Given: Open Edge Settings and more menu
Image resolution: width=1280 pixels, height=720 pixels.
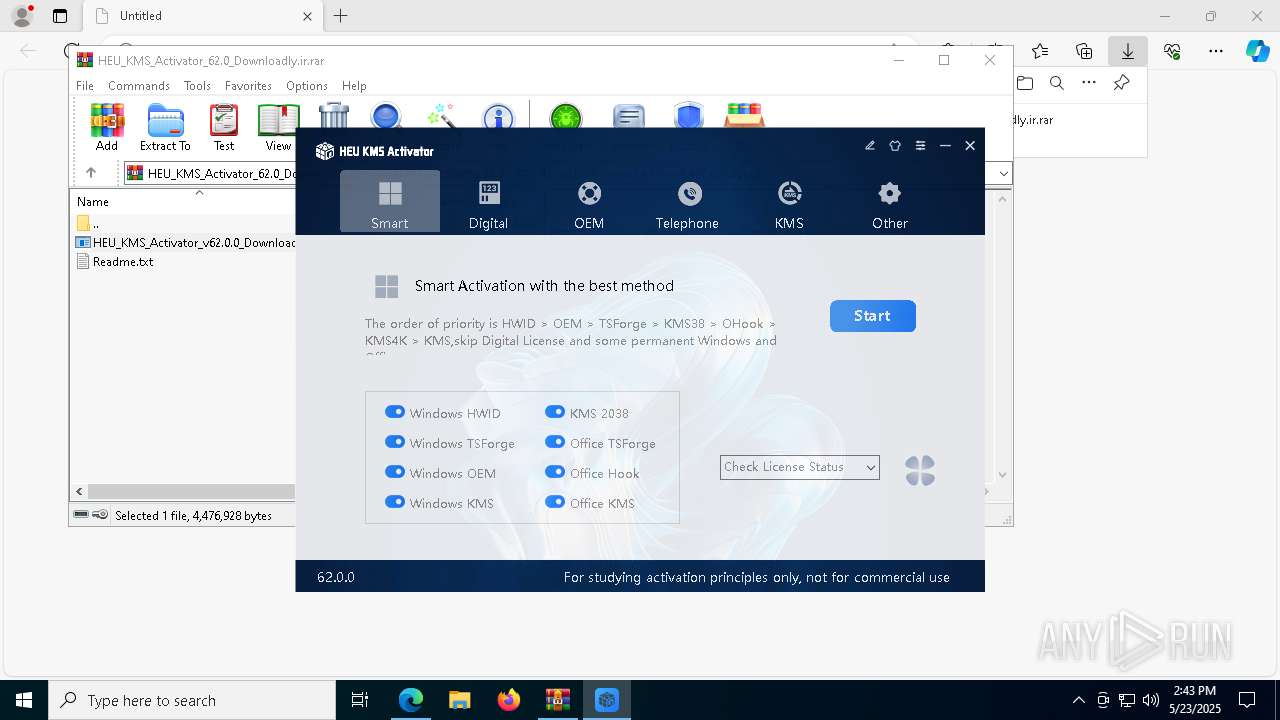Looking at the screenshot, I should 1216,51.
